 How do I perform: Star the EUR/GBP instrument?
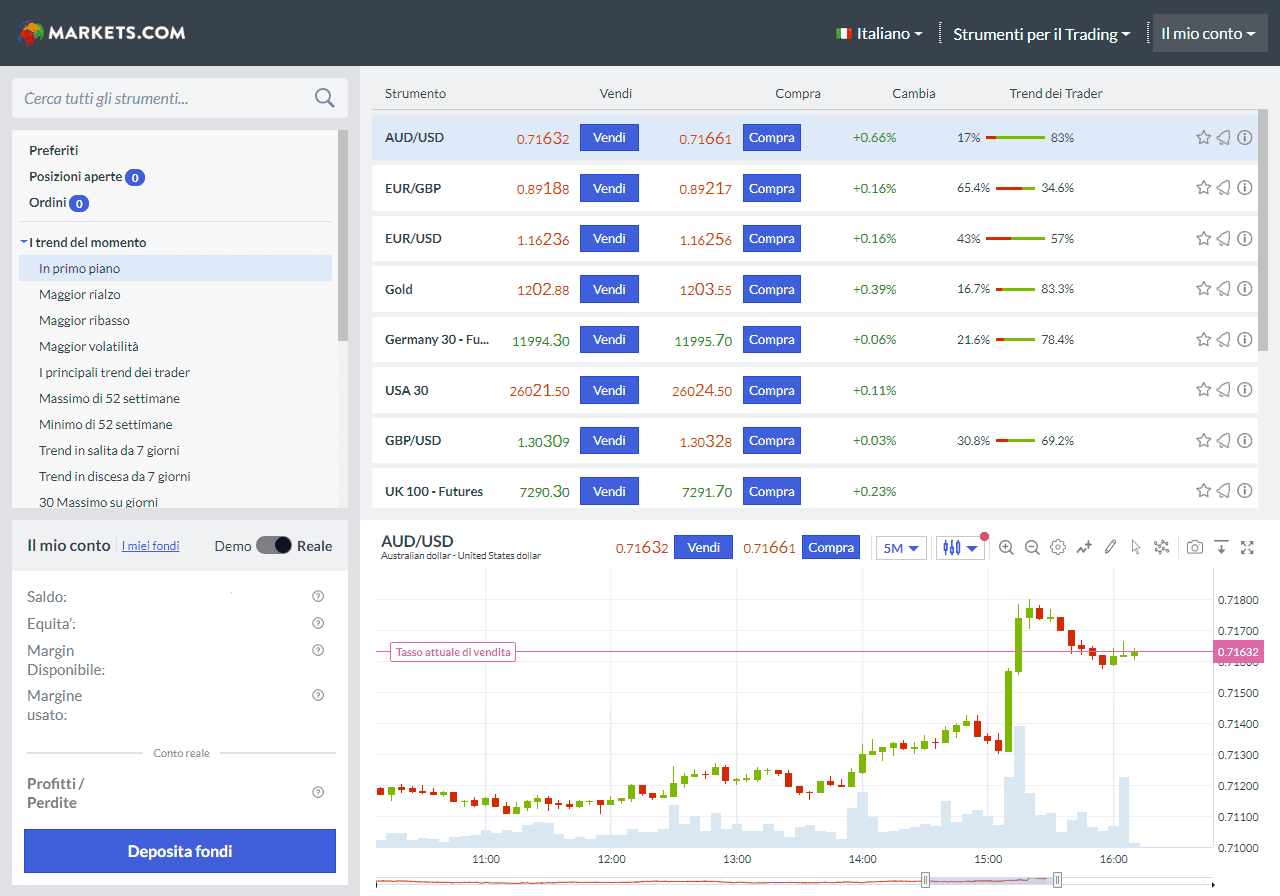coord(1203,188)
